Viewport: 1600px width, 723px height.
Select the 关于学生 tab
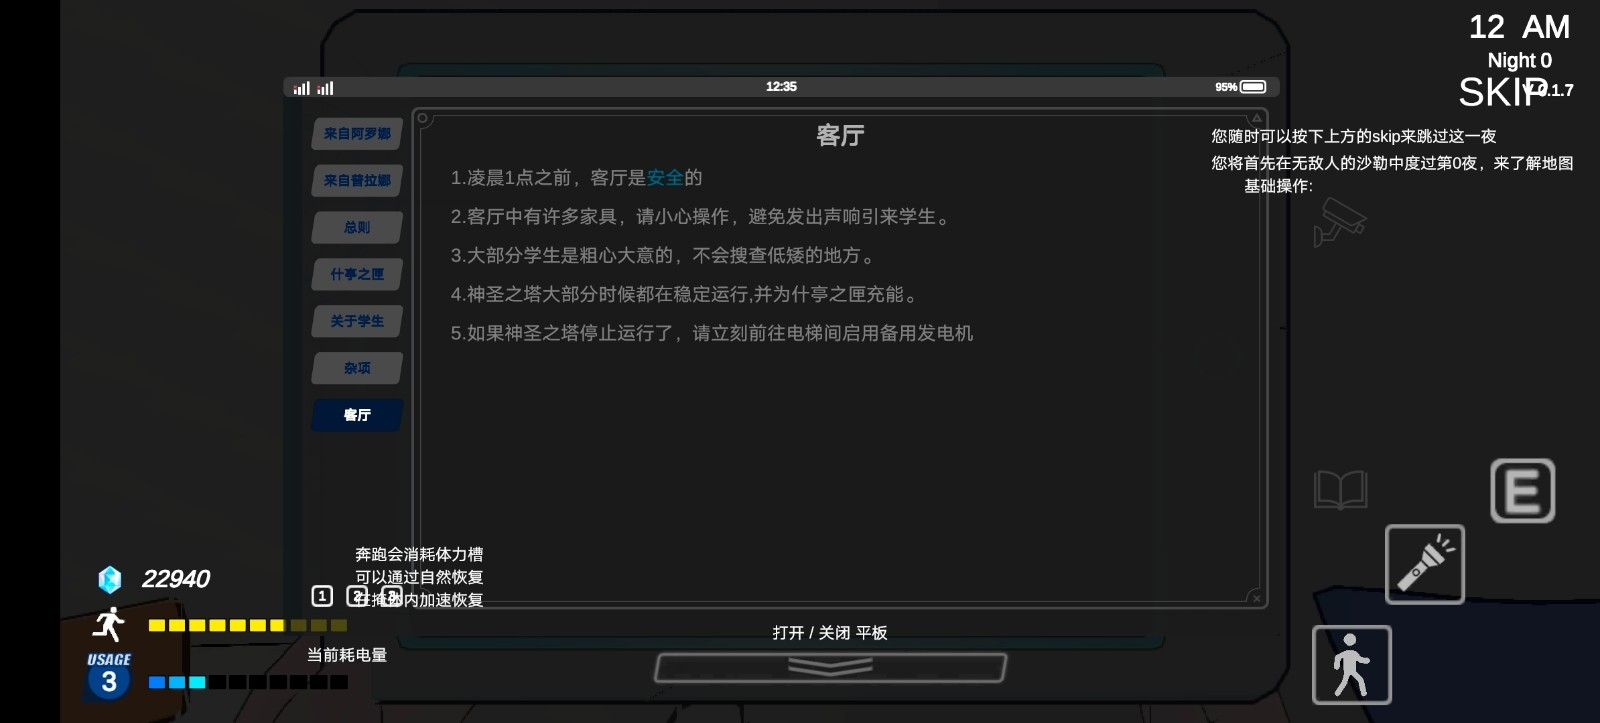(x=357, y=321)
